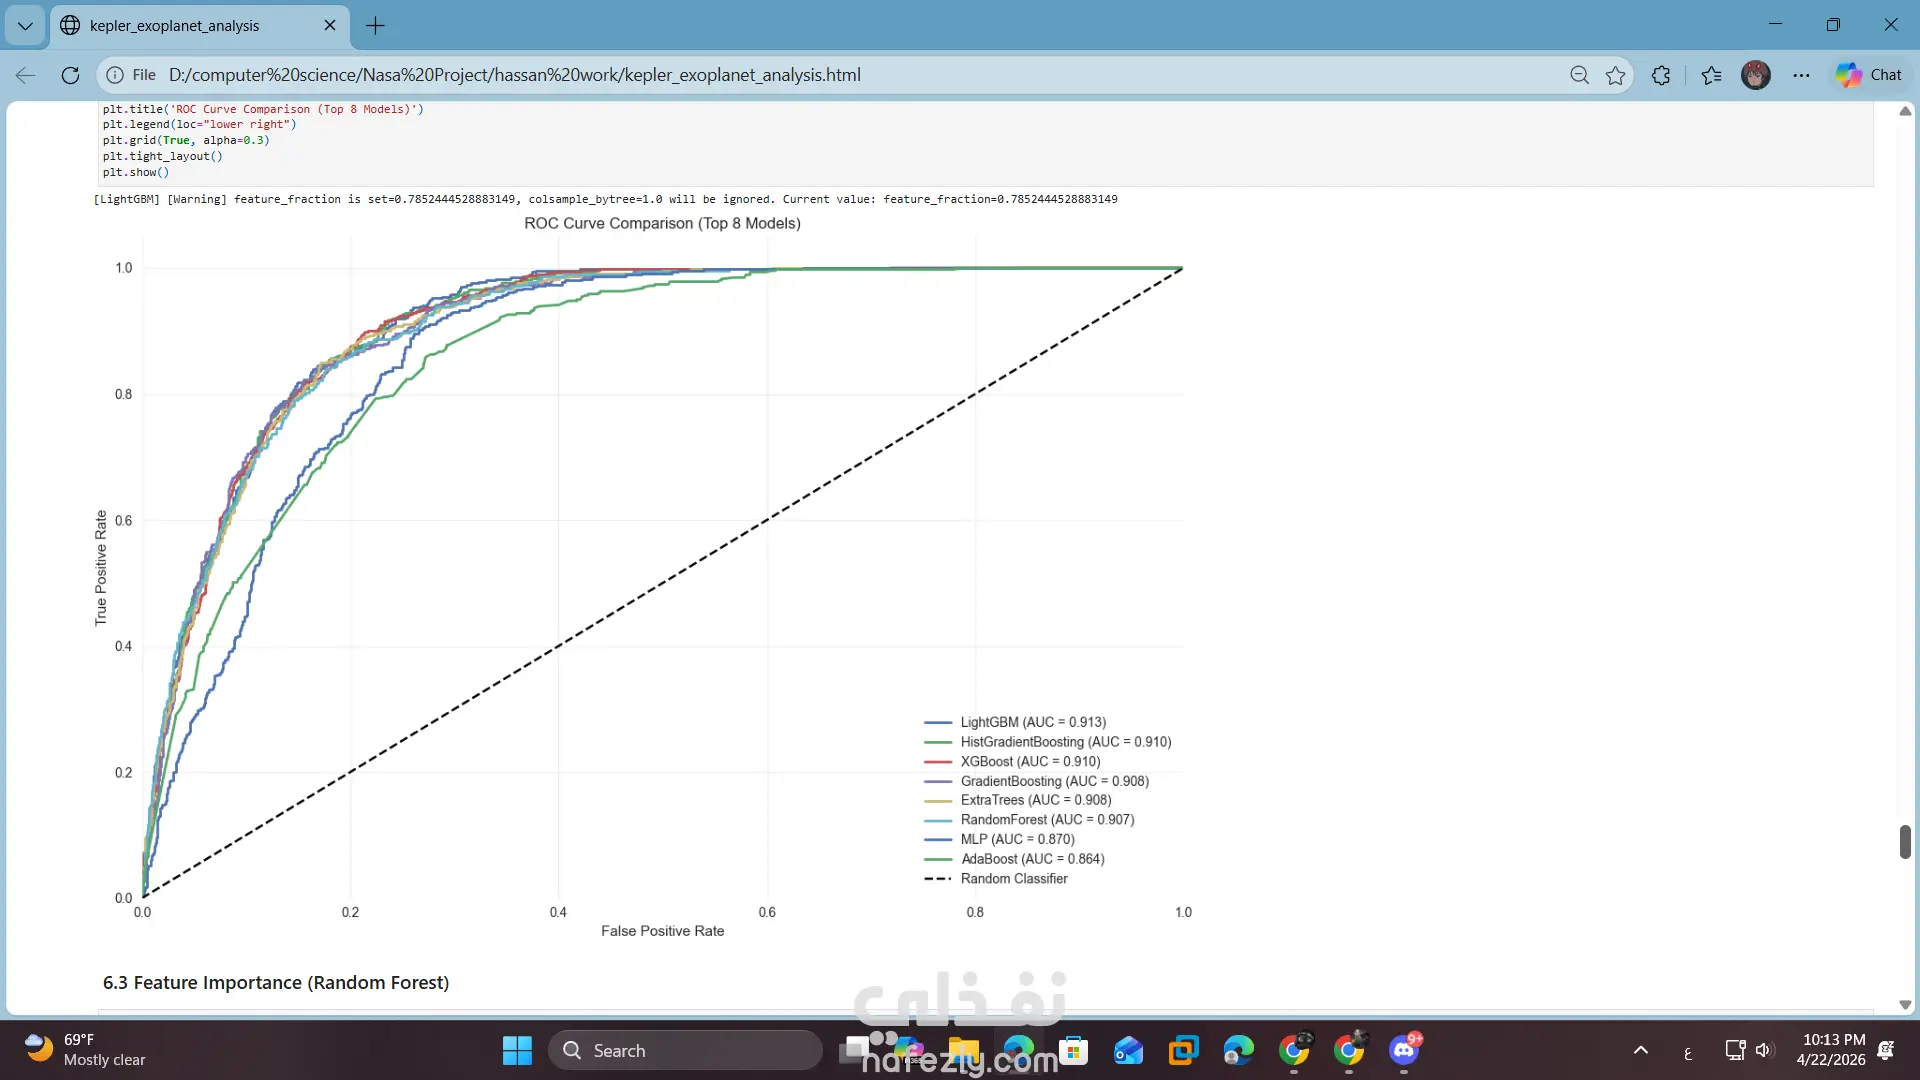Reload the kepler_exoplanet_analysis page

point(70,75)
